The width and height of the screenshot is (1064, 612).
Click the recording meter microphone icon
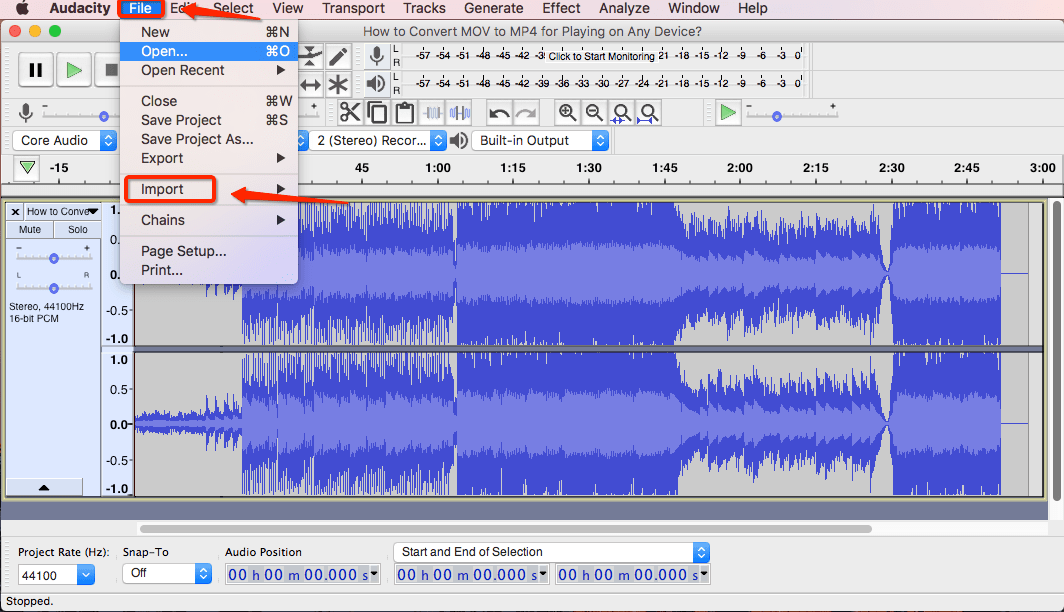(377, 56)
